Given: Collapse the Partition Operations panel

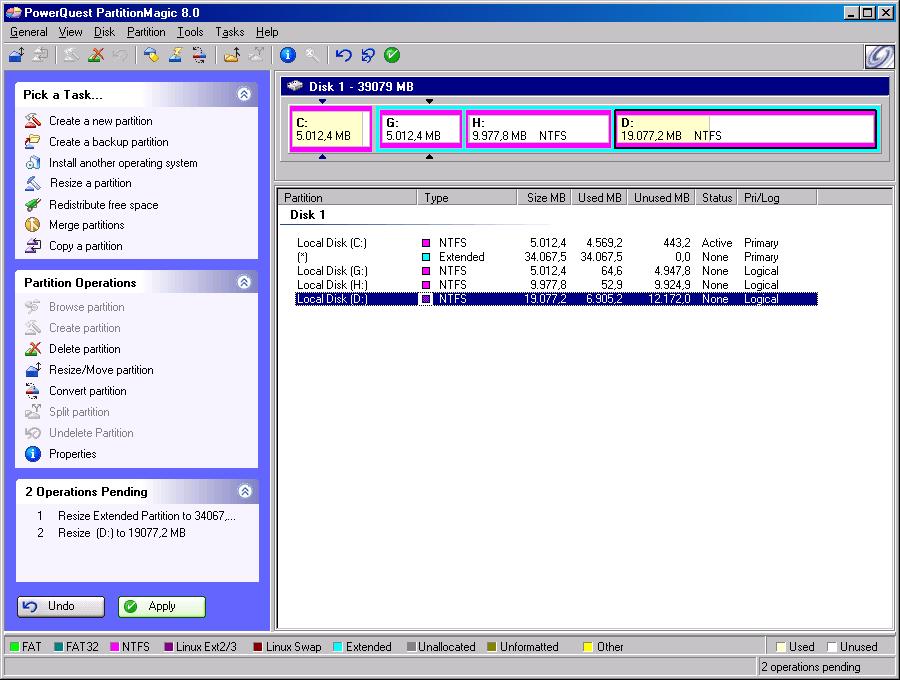Looking at the screenshot, I should pyautogui.click(x=244, y=282).
